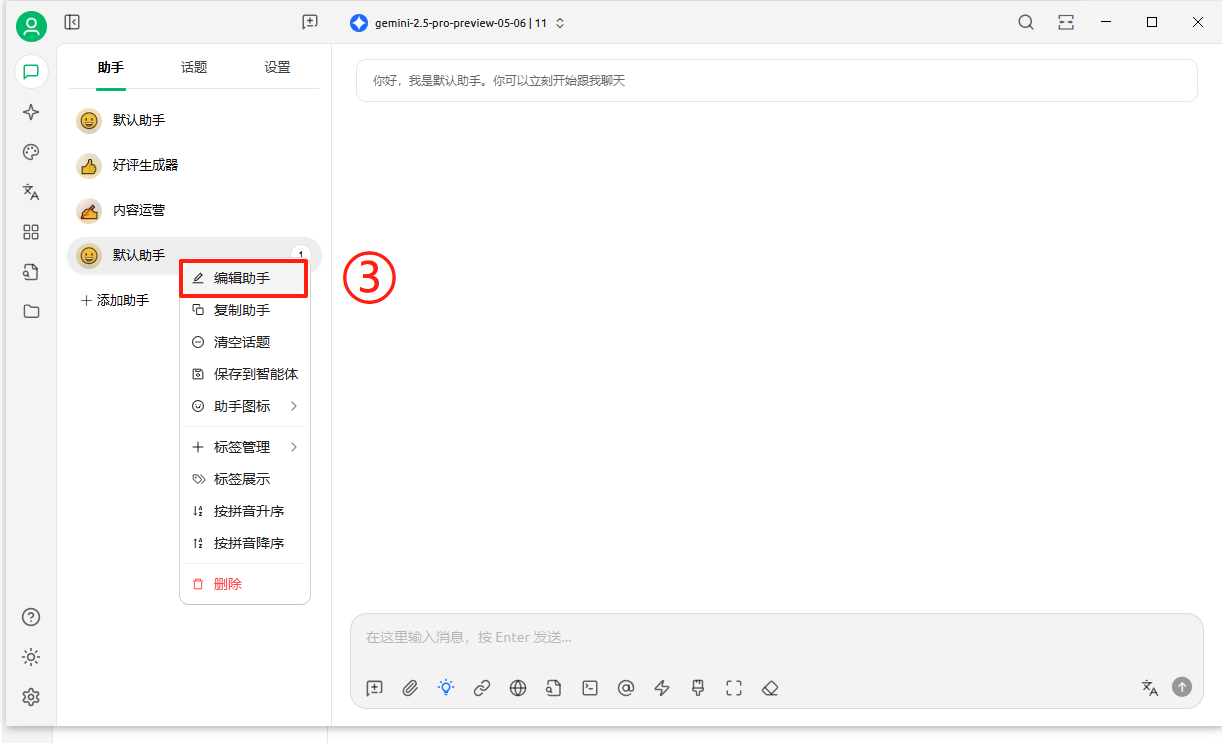The height and width of the screenshot is (743, 1222).
Task: Choose 清空话题 from context menu
Action: [245, 342]
